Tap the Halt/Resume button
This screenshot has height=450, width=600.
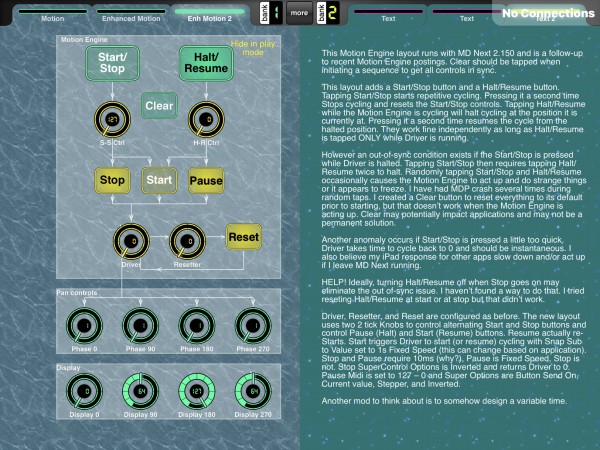206,63
